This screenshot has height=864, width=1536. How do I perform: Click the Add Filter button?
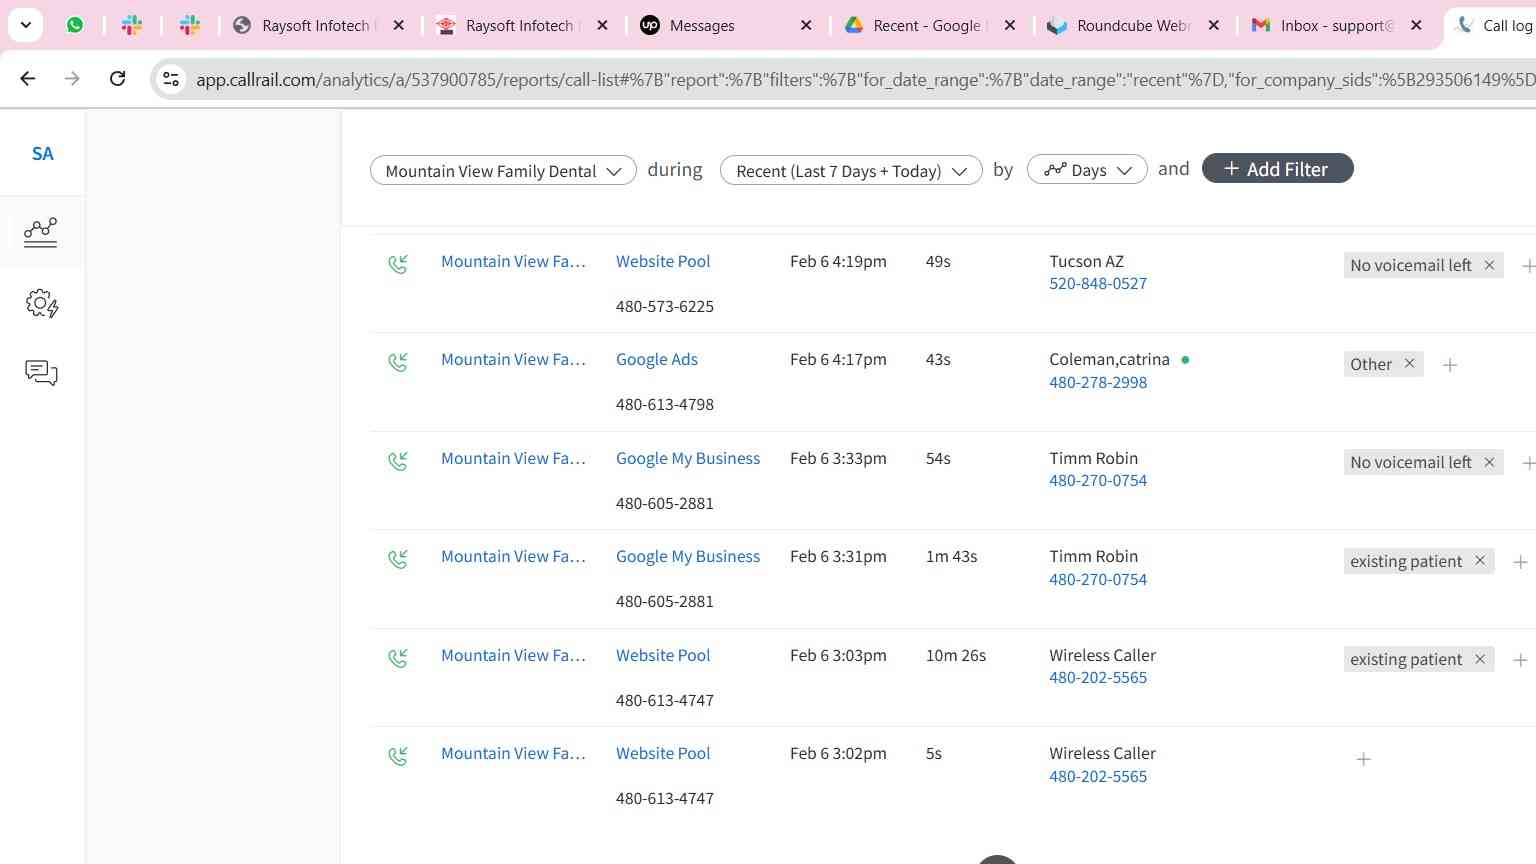(1277, 169)
